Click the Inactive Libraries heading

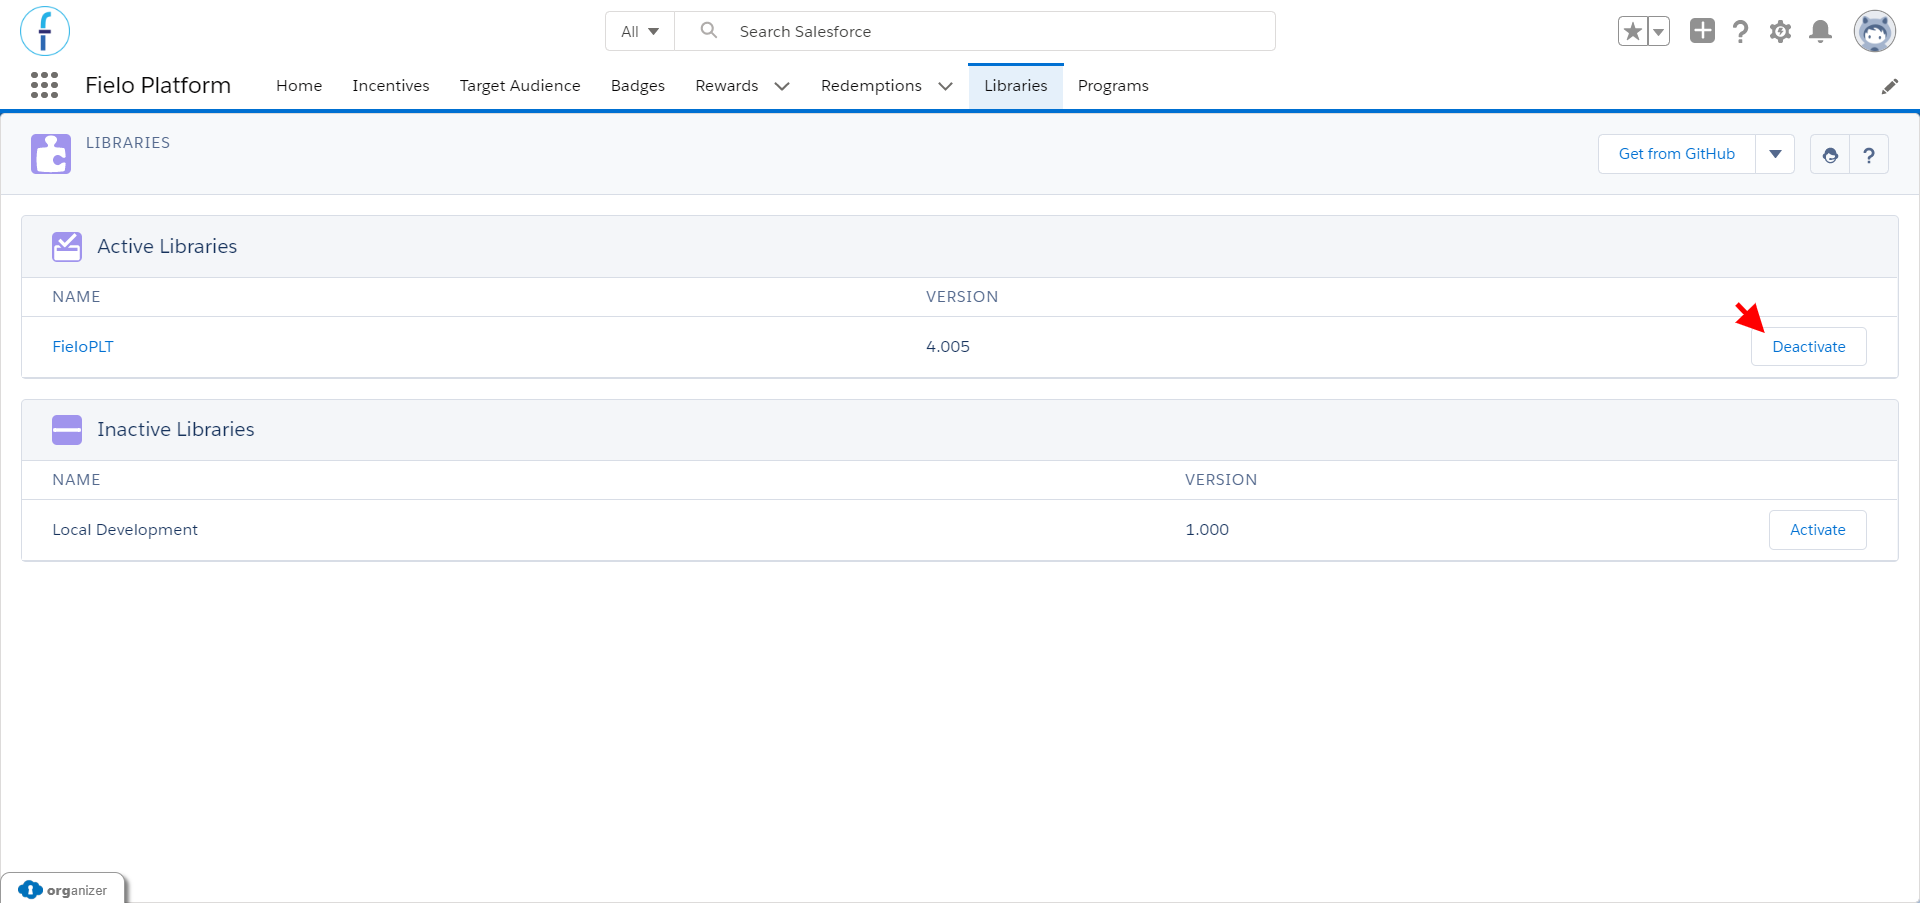[176, 430]
